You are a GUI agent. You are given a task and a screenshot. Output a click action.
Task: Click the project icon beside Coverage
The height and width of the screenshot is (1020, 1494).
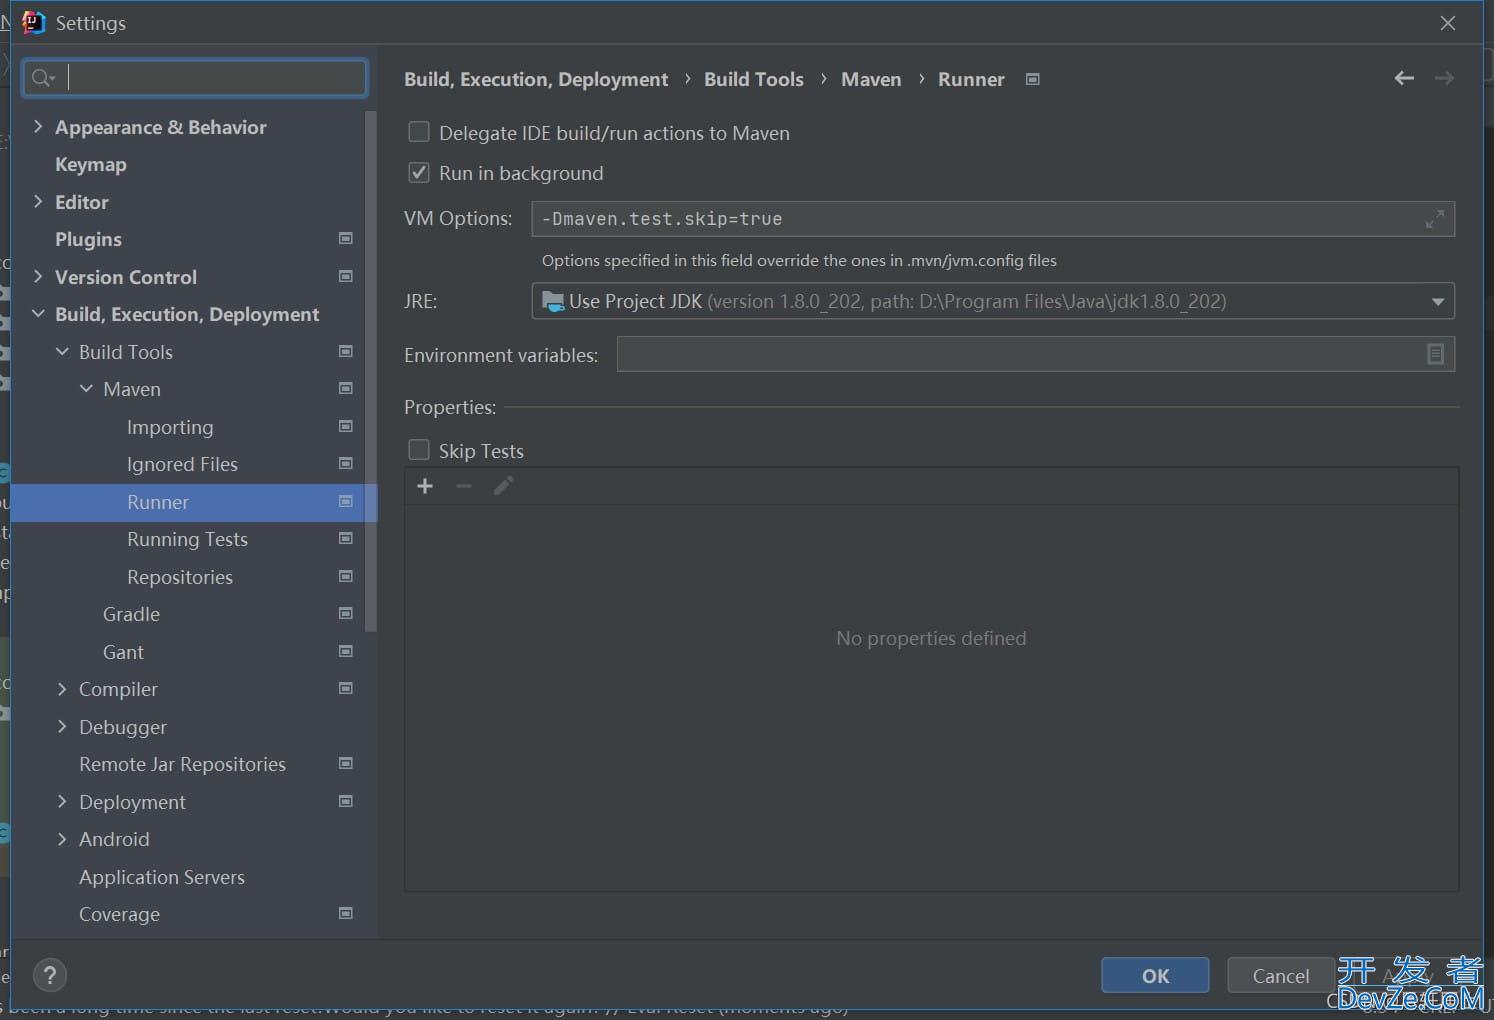coord(346,914)
